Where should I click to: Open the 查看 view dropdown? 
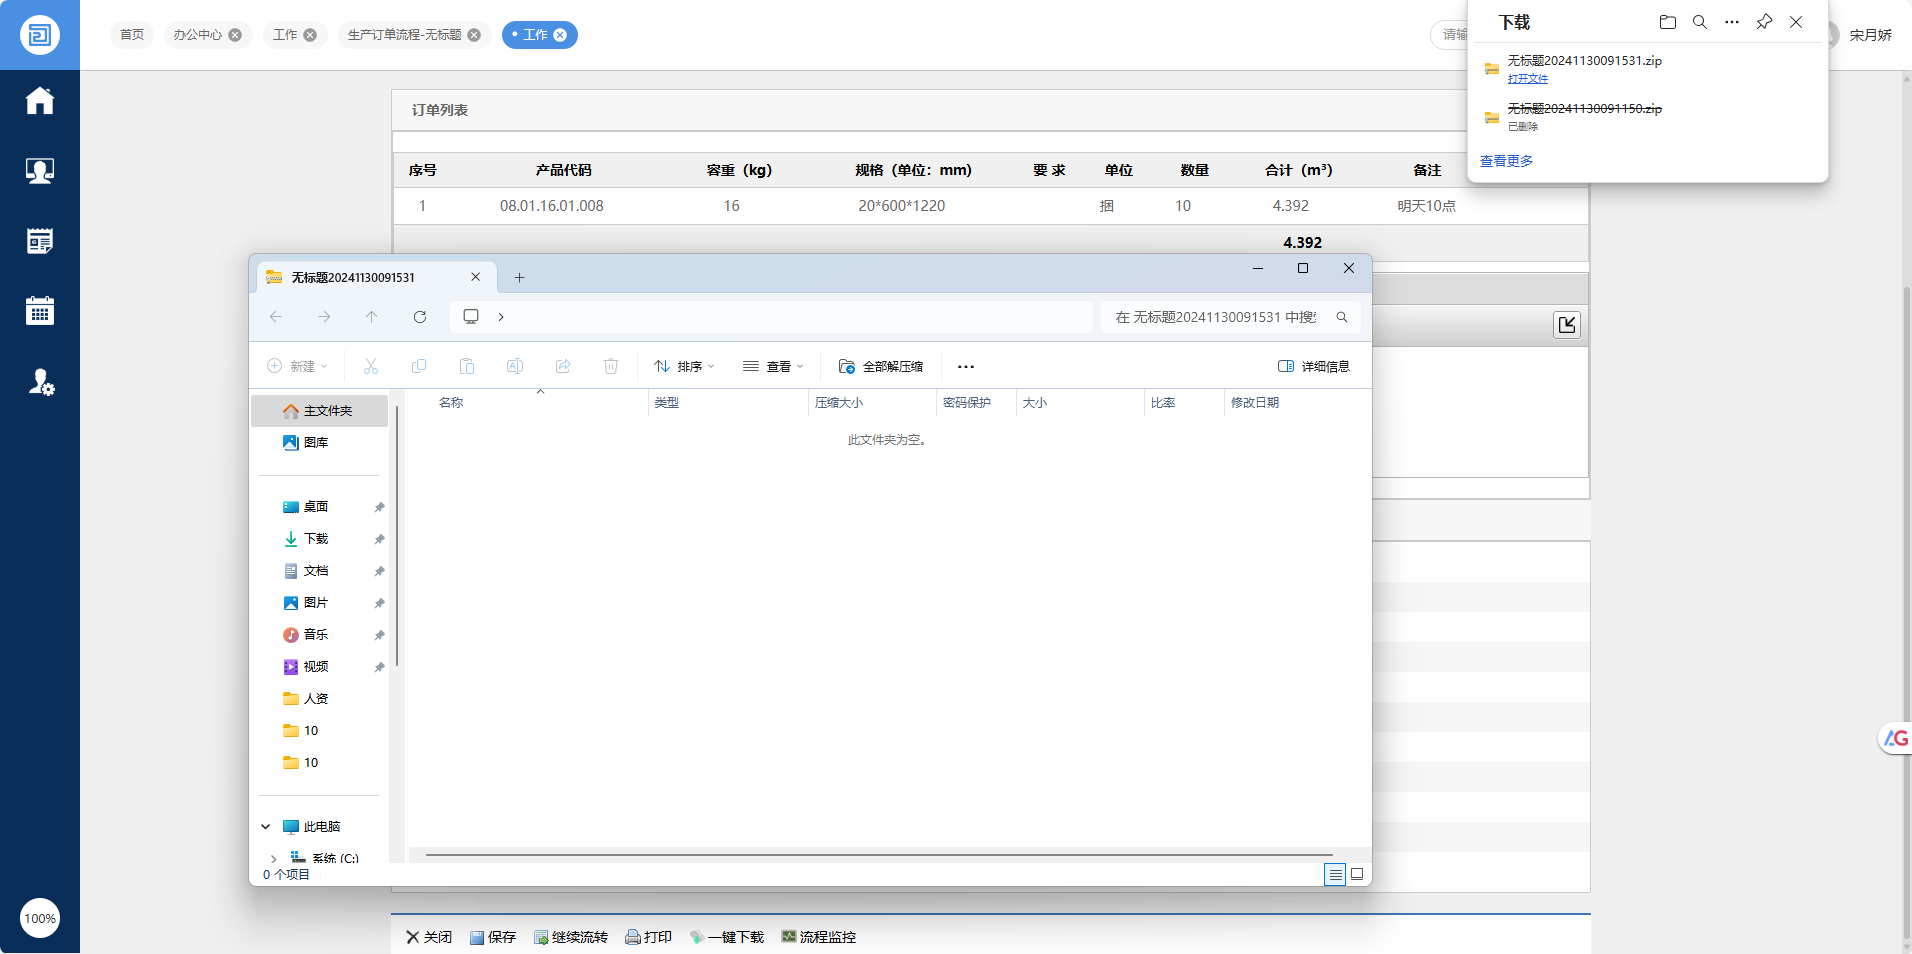[773, 366]
